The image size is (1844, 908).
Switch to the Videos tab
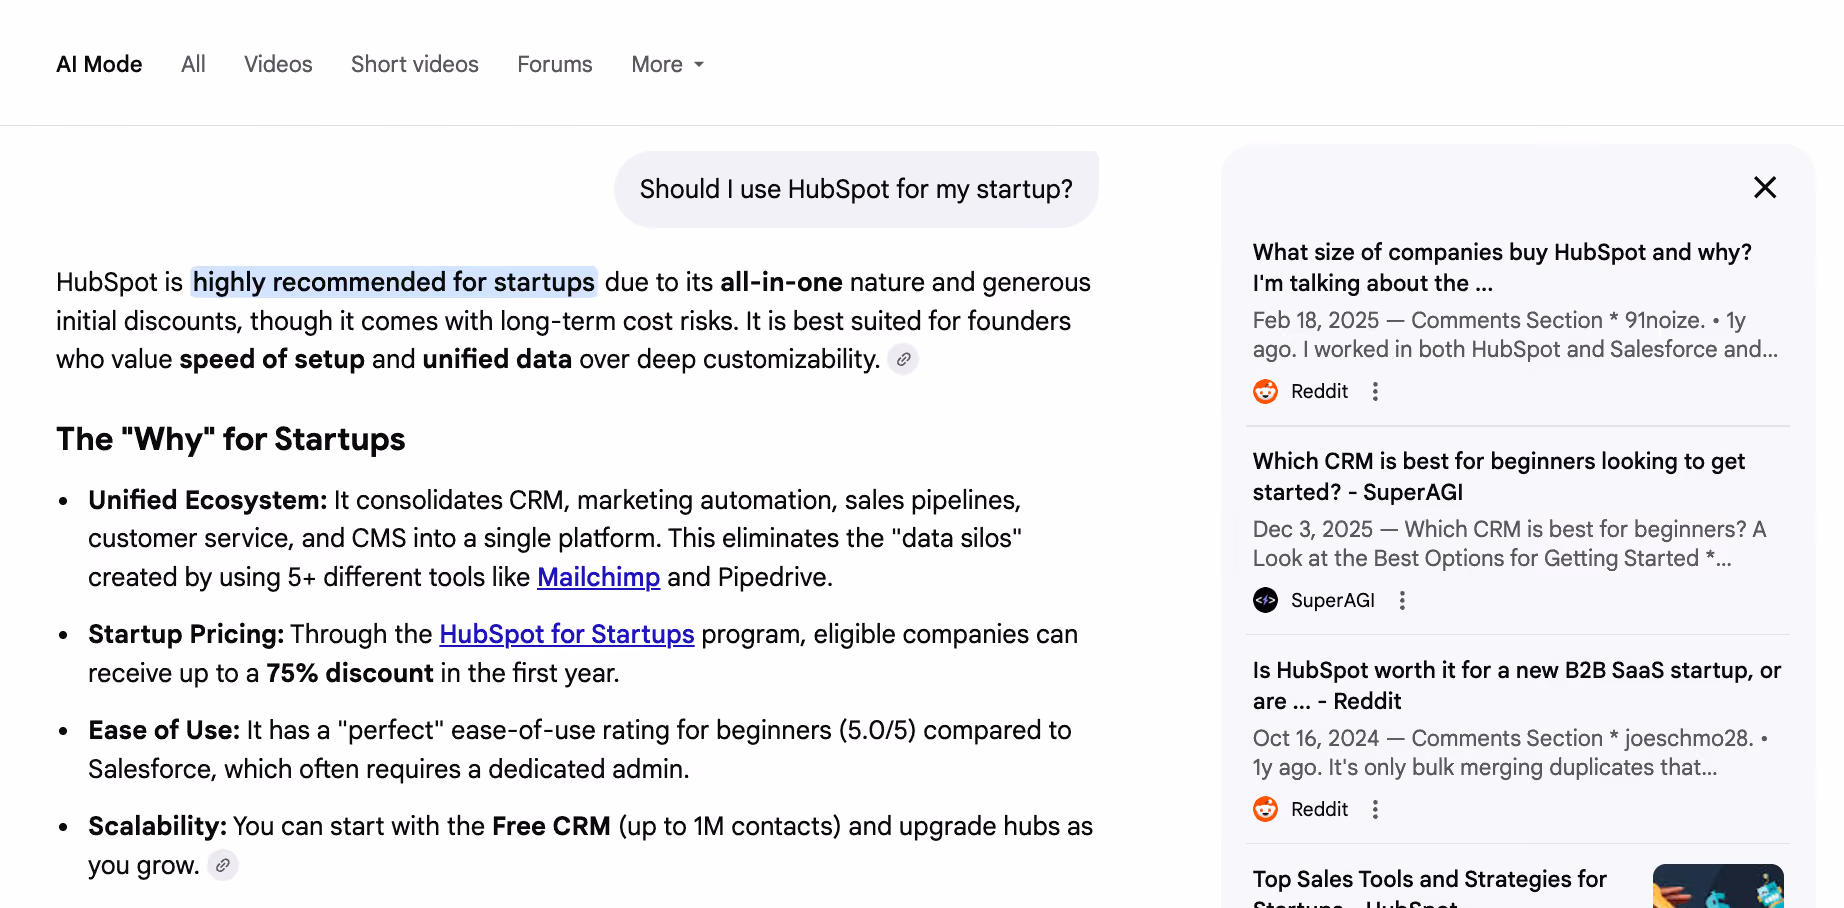pyautogui.click(x=278, y=64)
